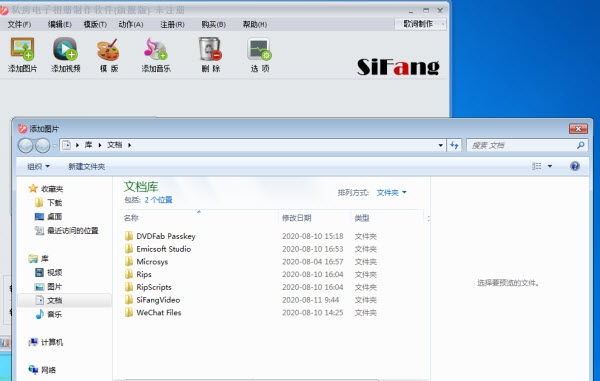Select 桌面 in the navigation pane
The width and height of the screenshot is (600, 381).
coord(54,217)
